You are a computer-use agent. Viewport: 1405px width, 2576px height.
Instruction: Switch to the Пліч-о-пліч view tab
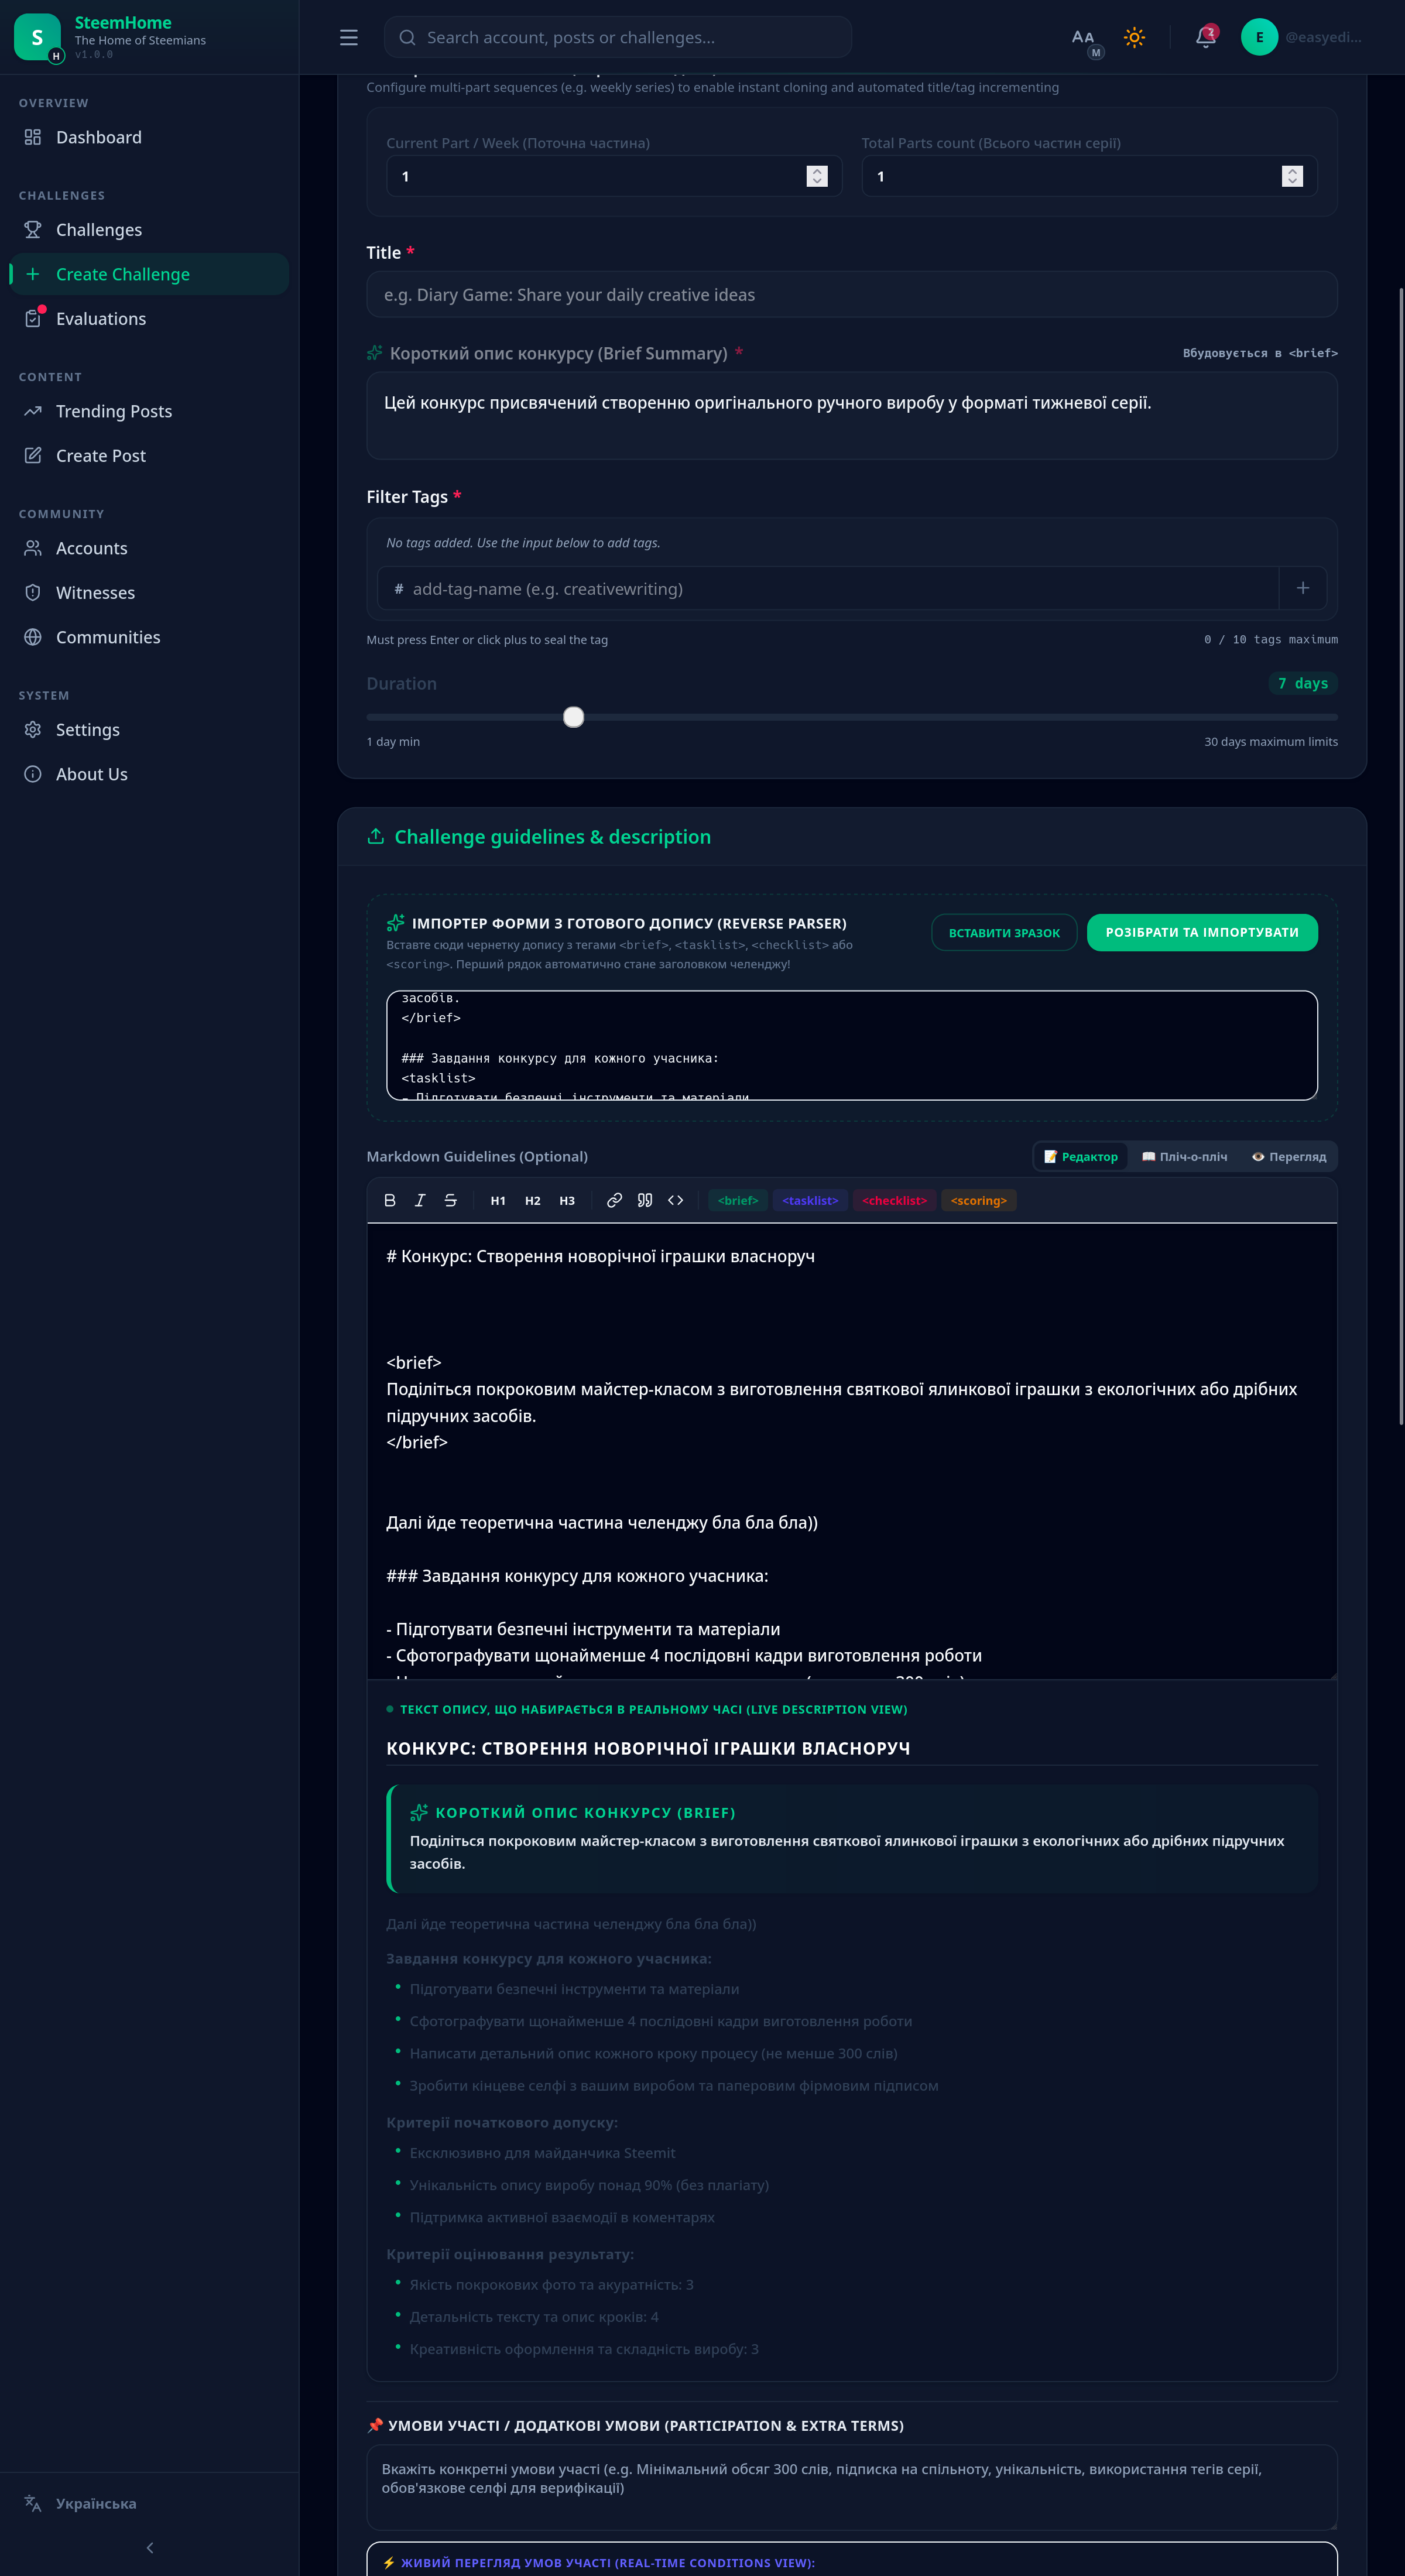[x=1184, y=1157]
